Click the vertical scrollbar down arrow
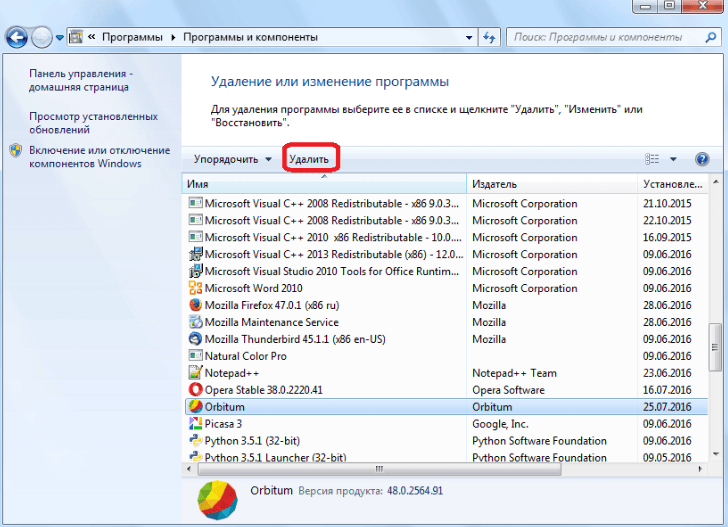Viewport: 728px width, 527px height. (x=715, y=454)
